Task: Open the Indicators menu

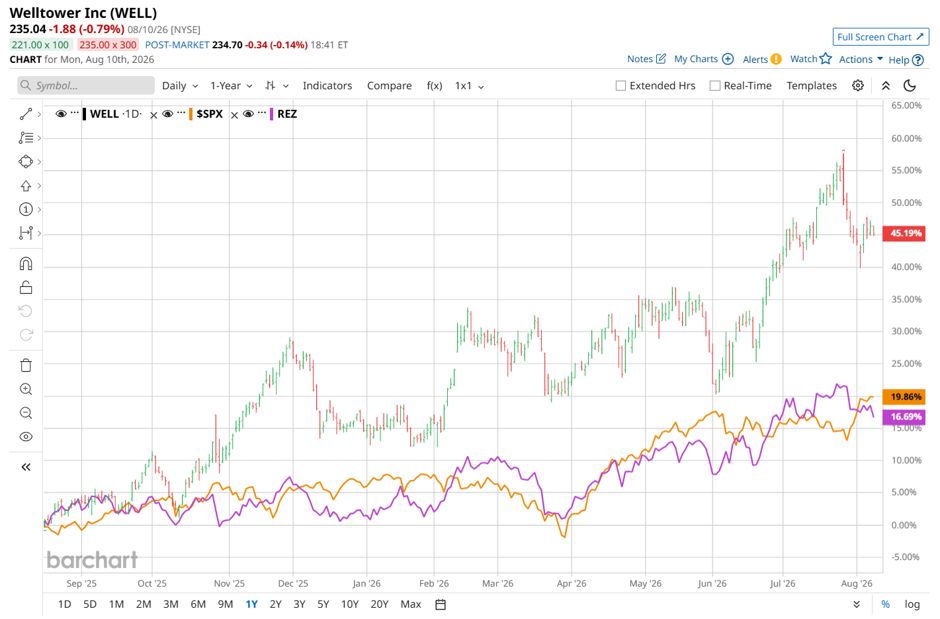Action: [x=327, y=86]
